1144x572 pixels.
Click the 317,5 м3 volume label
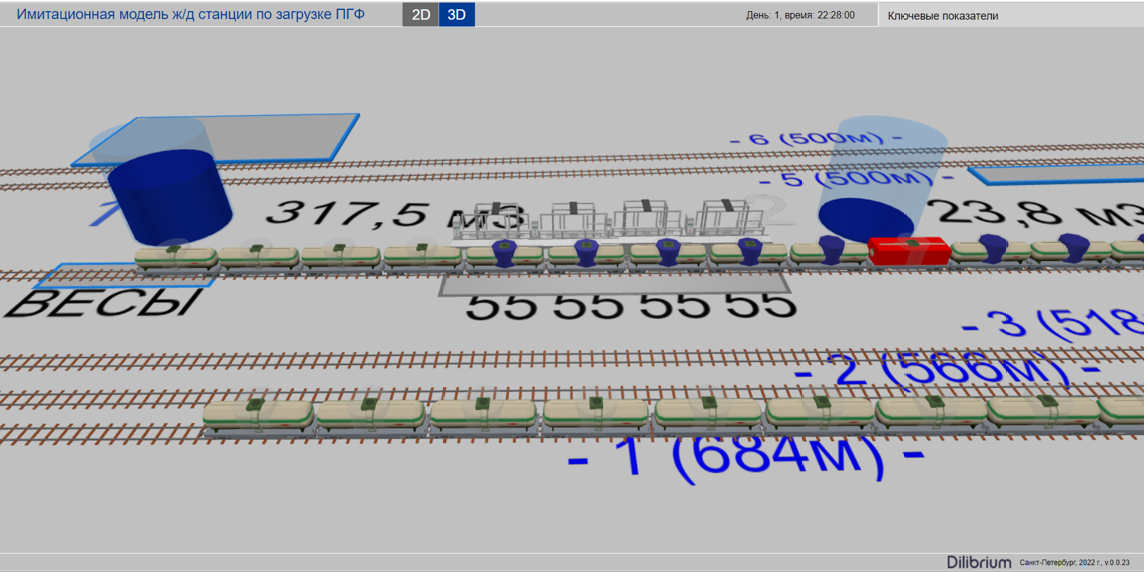pyautogui.click(x=395, y=214)
